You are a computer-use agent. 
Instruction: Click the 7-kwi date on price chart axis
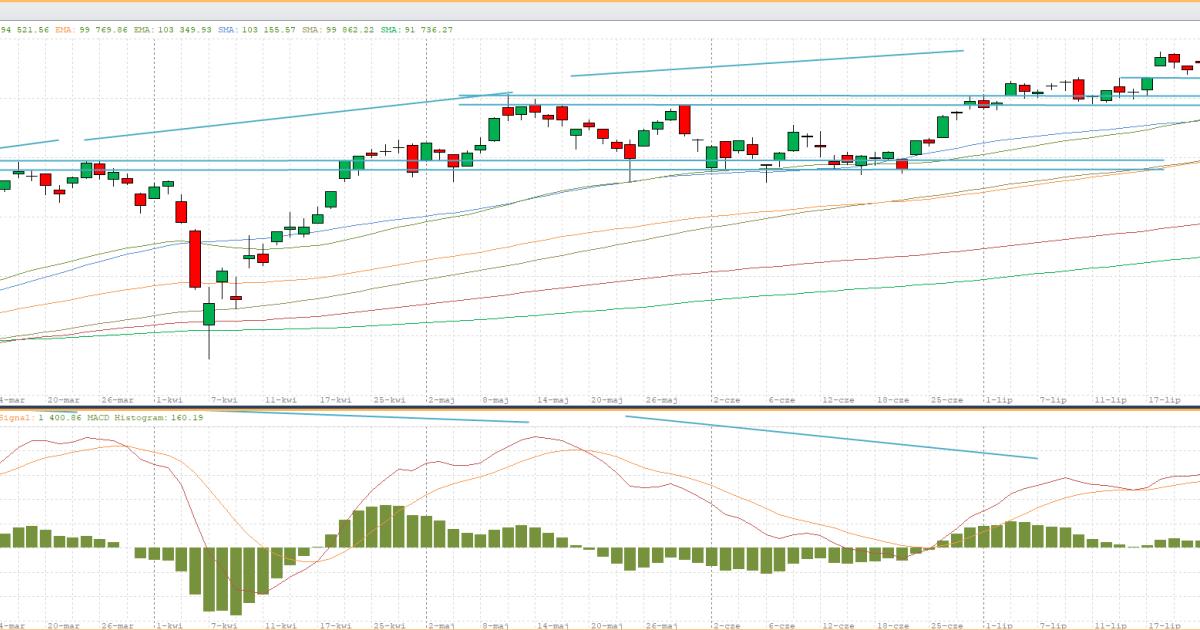click(x=223, y=400)
